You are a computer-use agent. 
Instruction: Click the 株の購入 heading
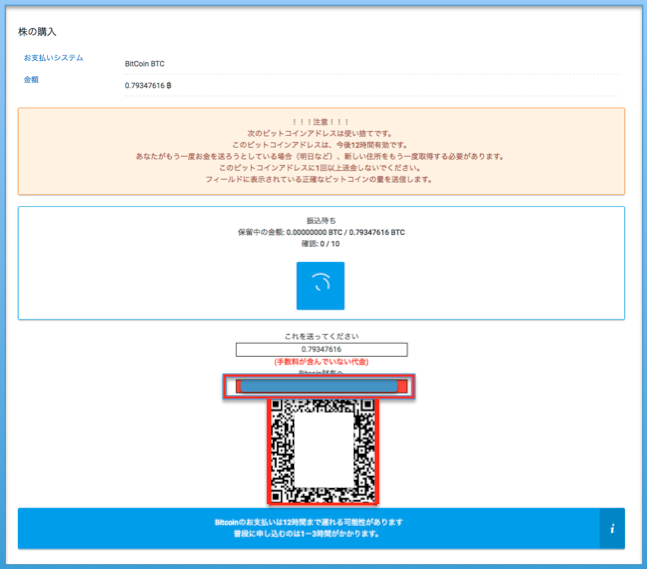coord(37,32)
